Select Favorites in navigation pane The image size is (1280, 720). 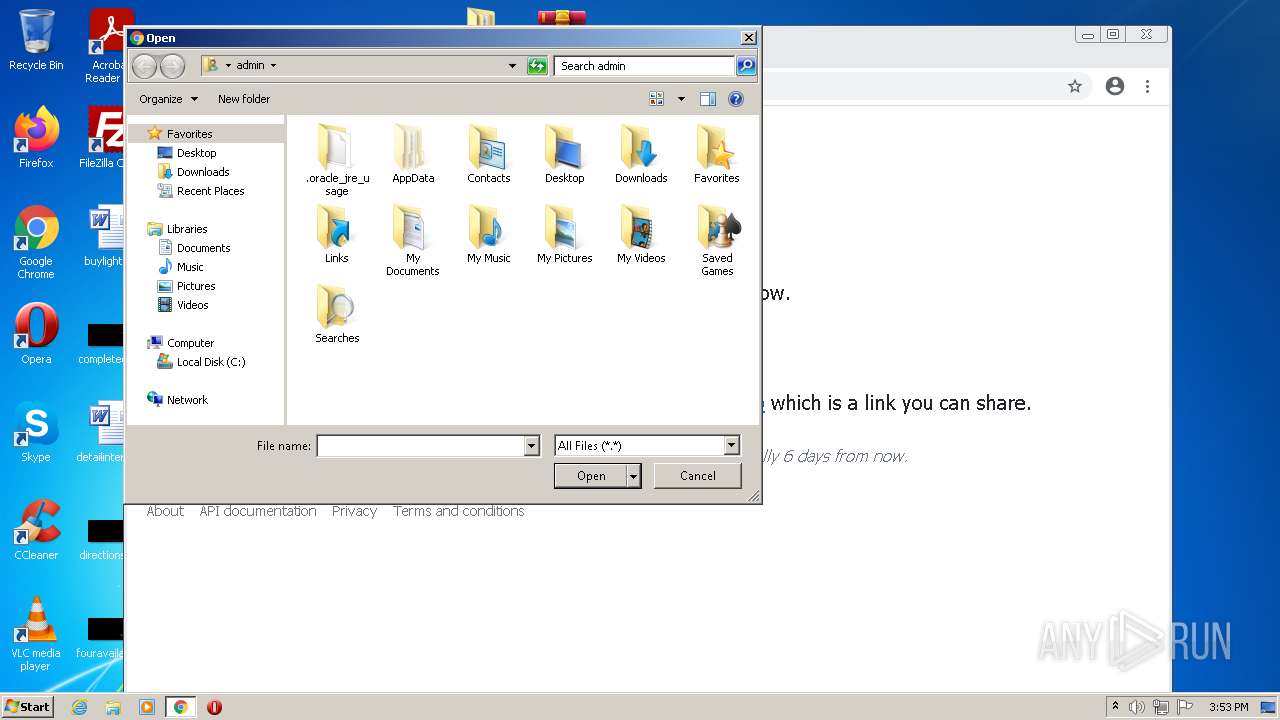189,134
